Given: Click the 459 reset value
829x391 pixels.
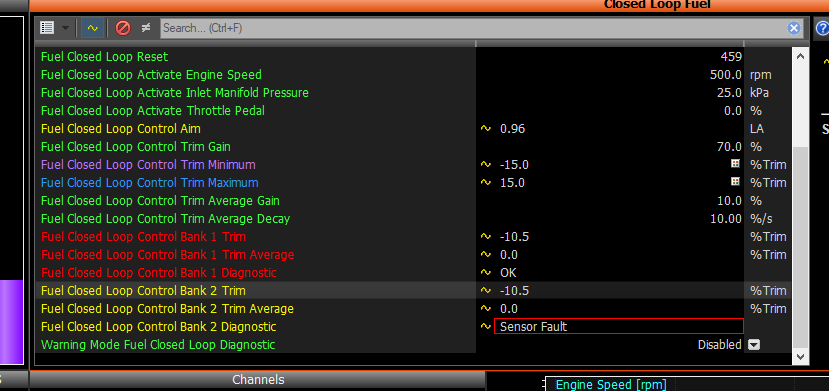Looking at the screenshot, I should click(731, 57).
